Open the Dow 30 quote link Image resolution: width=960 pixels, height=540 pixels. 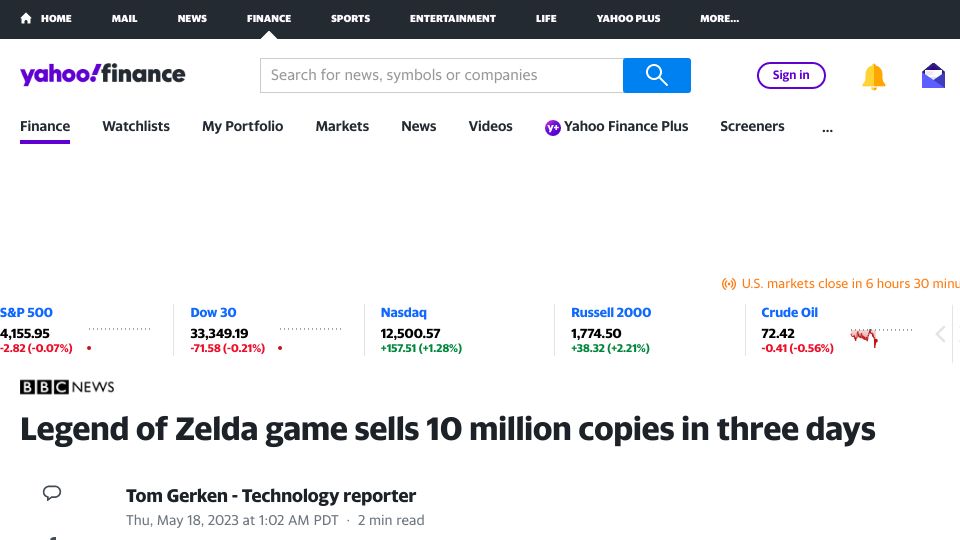pos(213,312)
